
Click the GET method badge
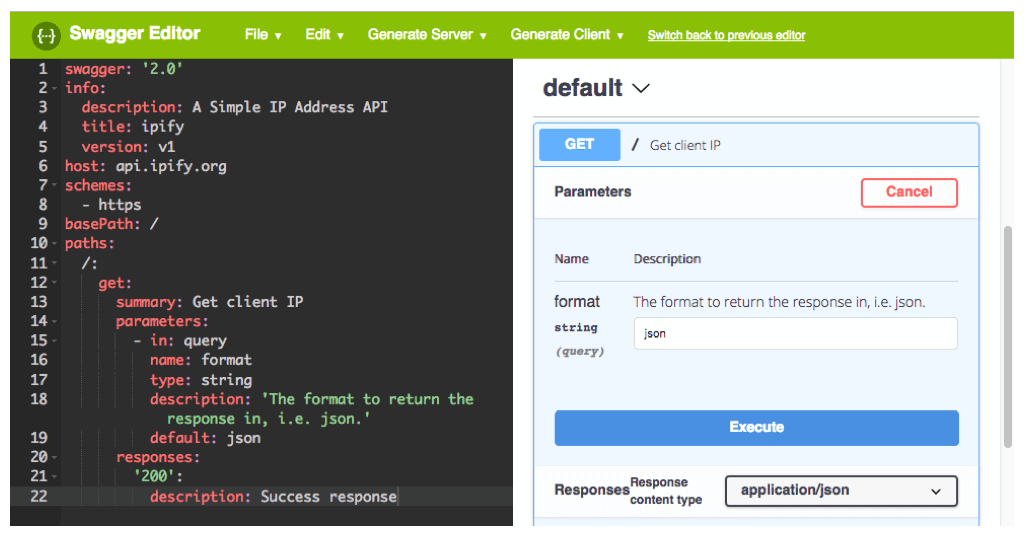click(x=579, y=144)
